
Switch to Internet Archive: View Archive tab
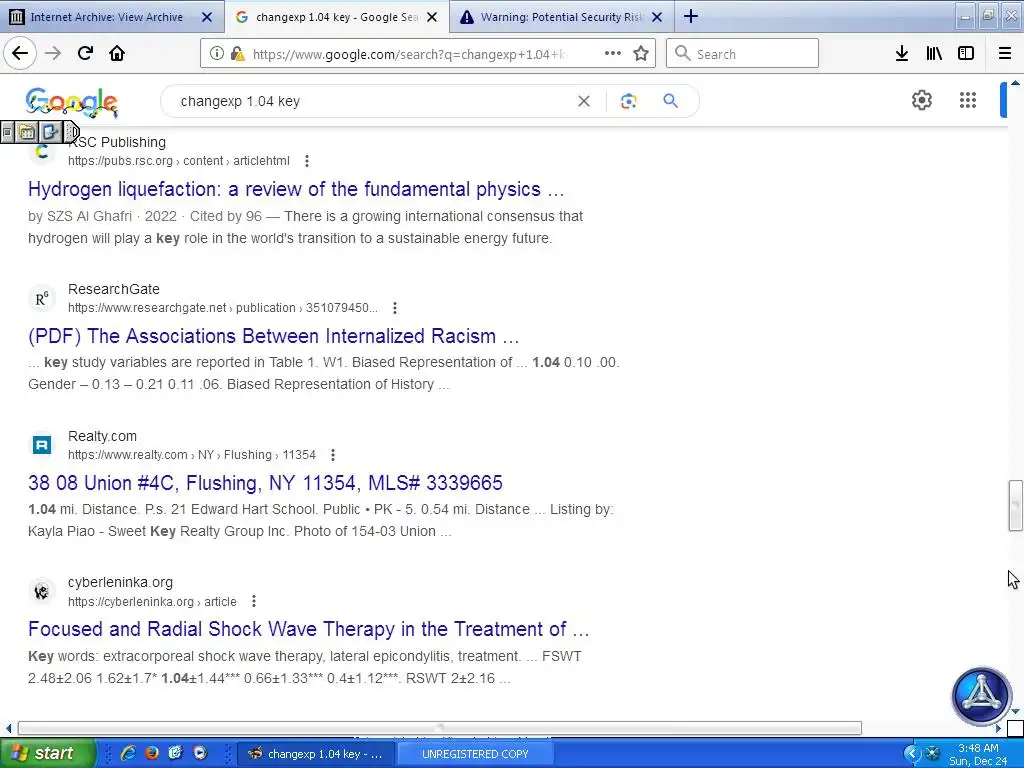[106, 17]
